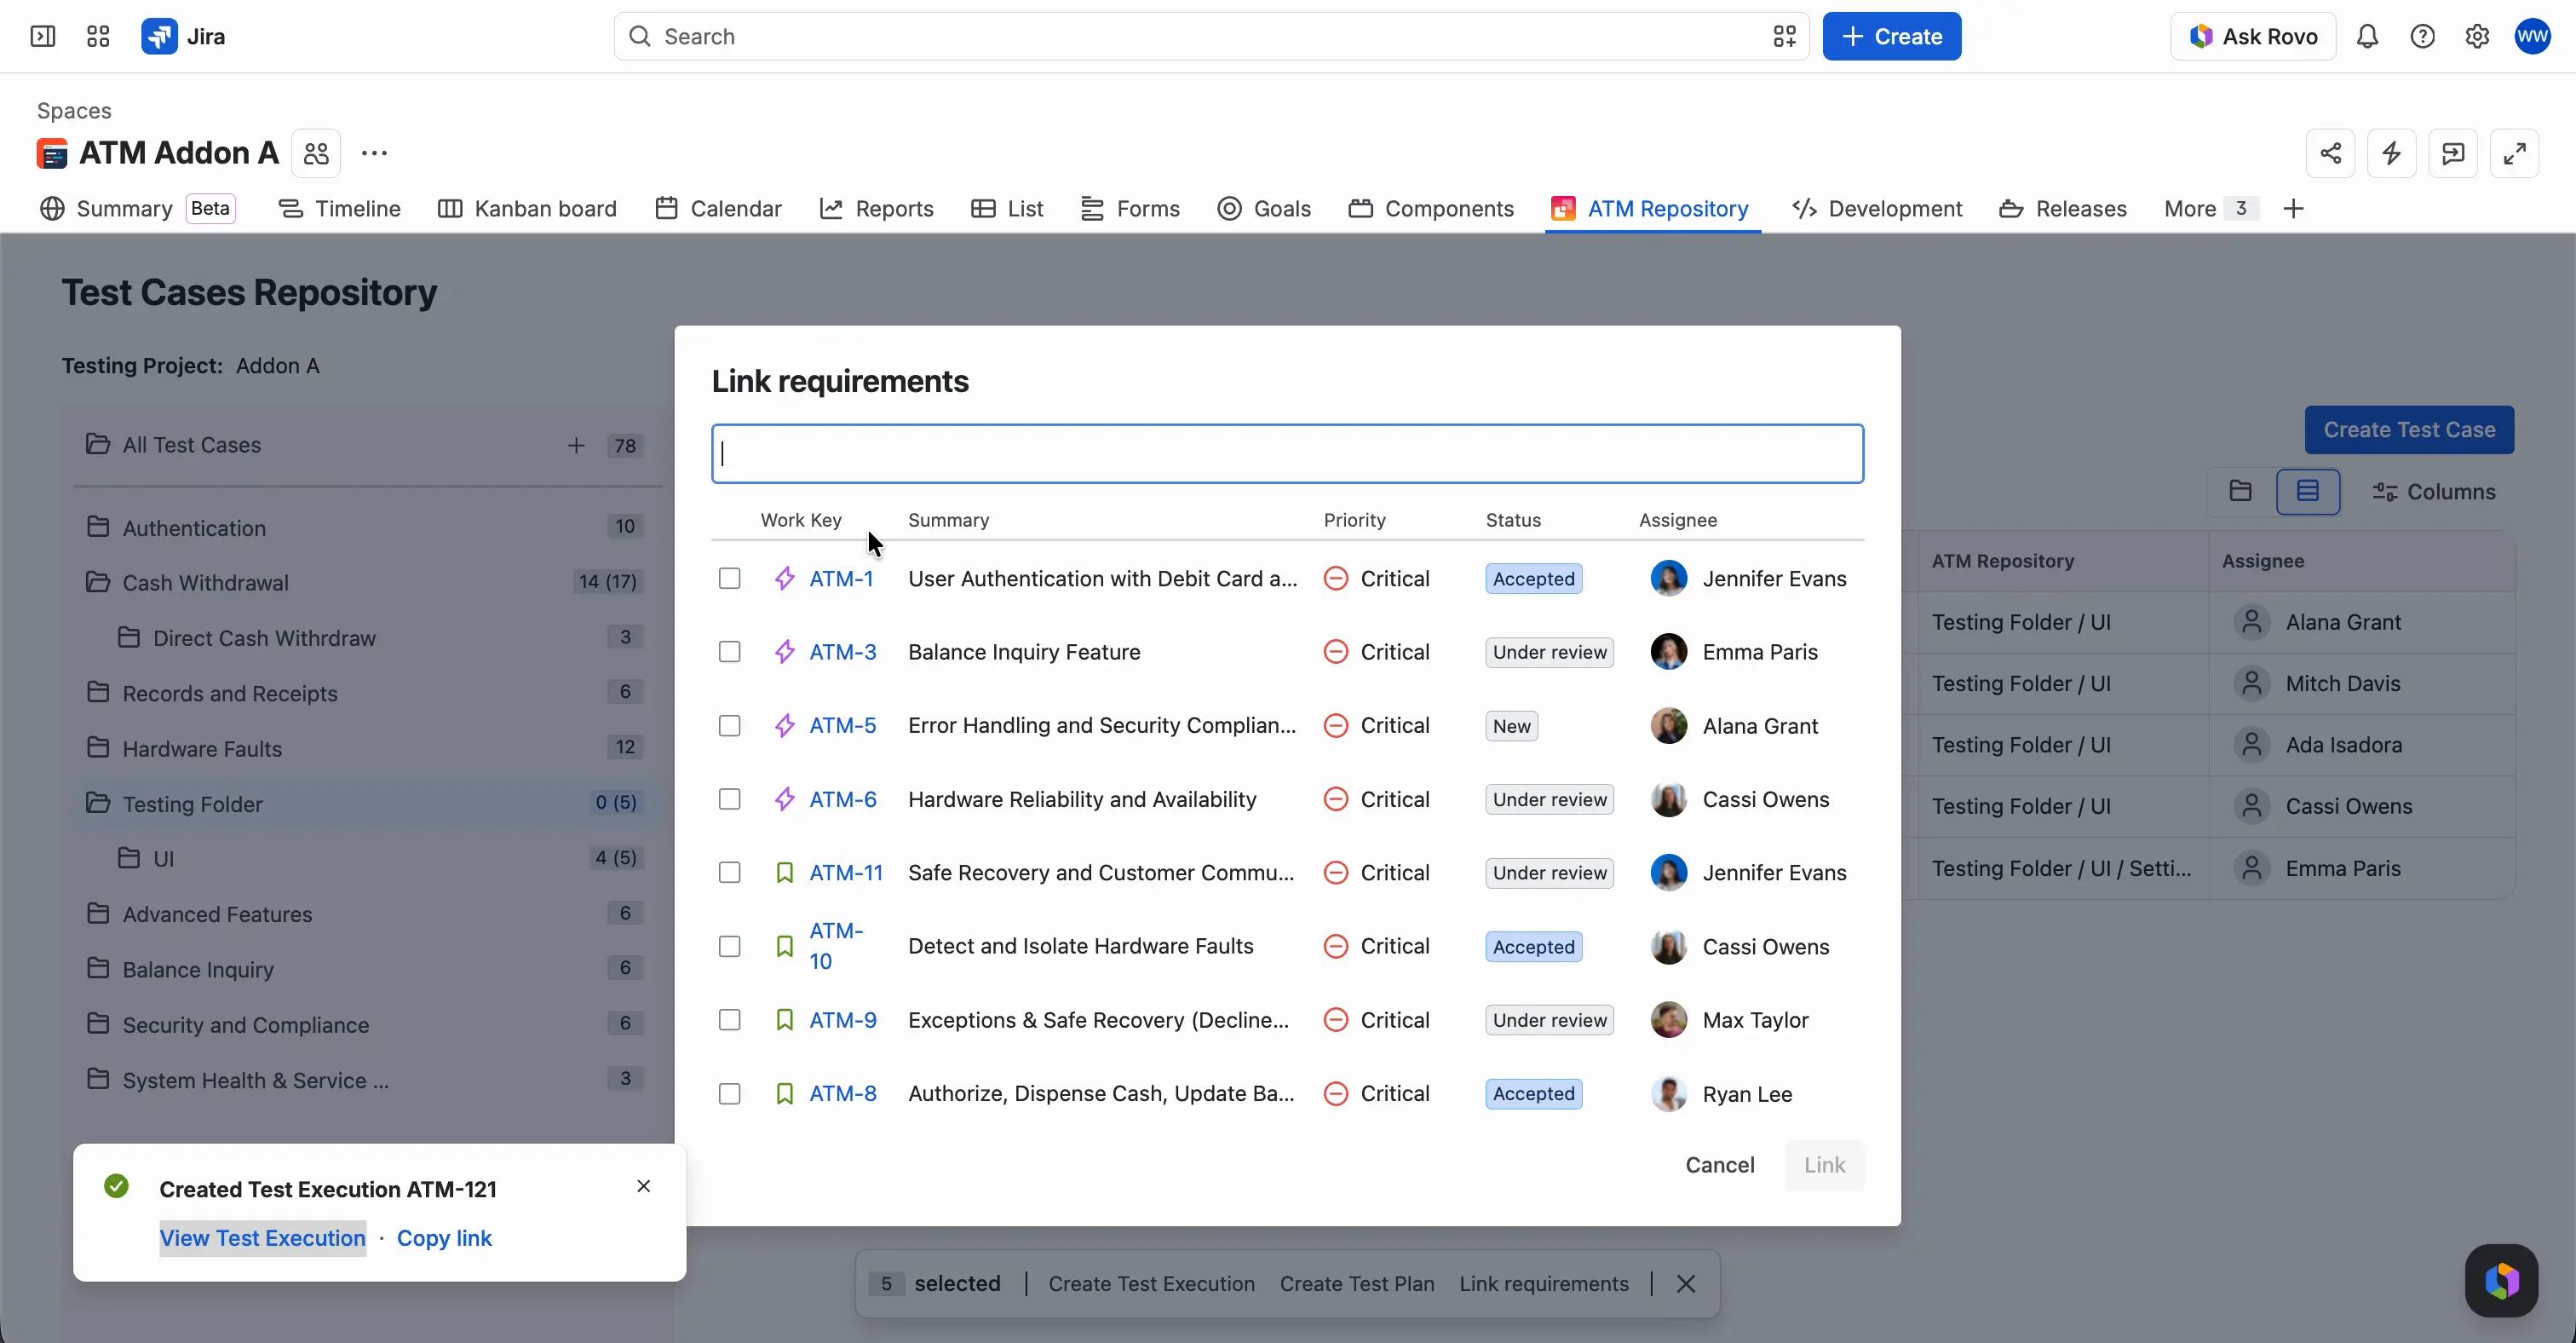Open the WW profile avatar

[x=2533, y=37]
